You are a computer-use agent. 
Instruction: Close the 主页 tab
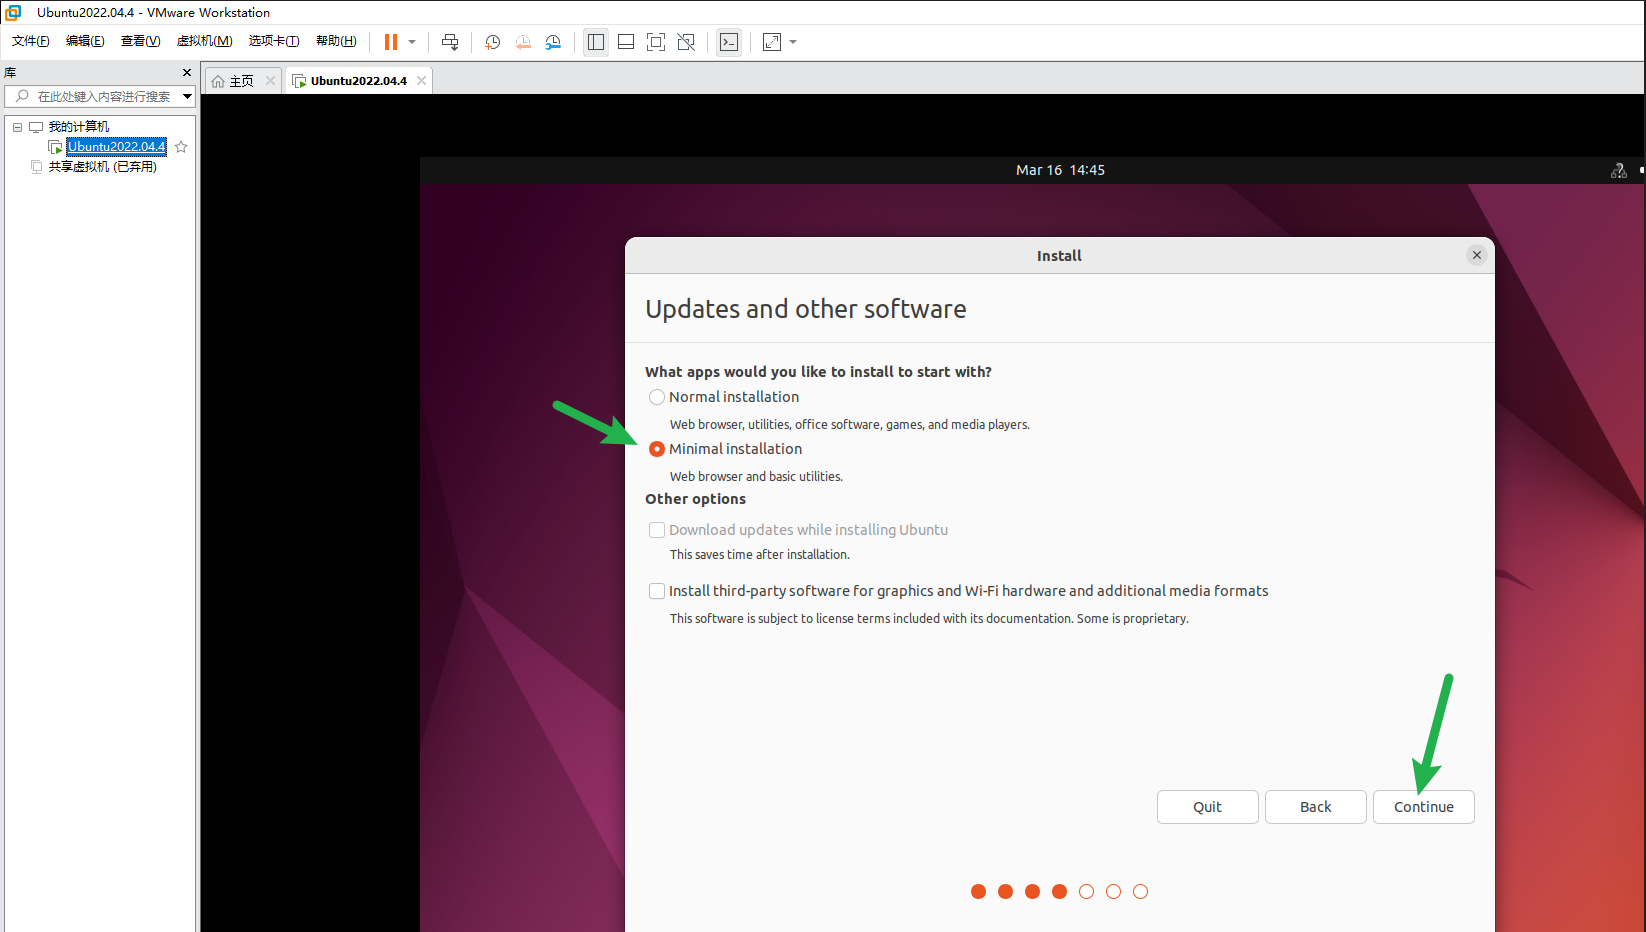click(270, 81)
